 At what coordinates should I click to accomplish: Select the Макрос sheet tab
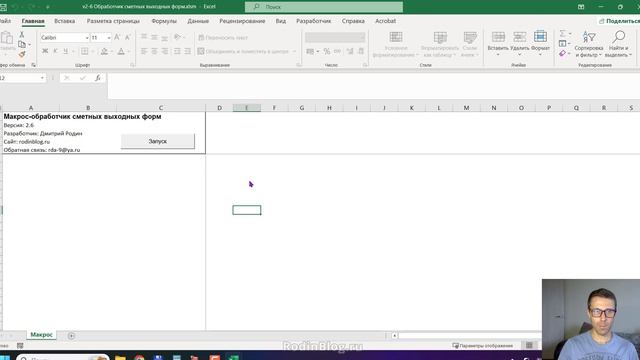(x=41, y=335)
